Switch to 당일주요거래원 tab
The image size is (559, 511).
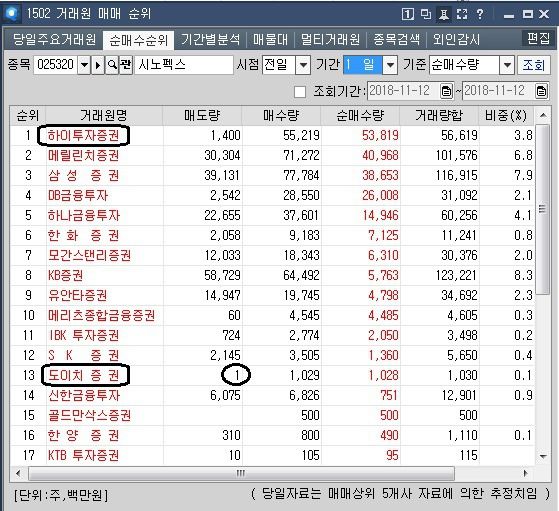pyautogui.click(x=54, y=39)
